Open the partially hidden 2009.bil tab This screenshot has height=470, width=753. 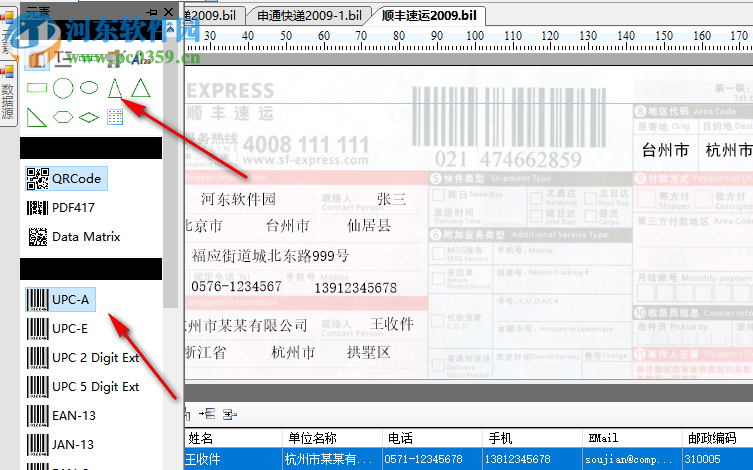(214, 16)
